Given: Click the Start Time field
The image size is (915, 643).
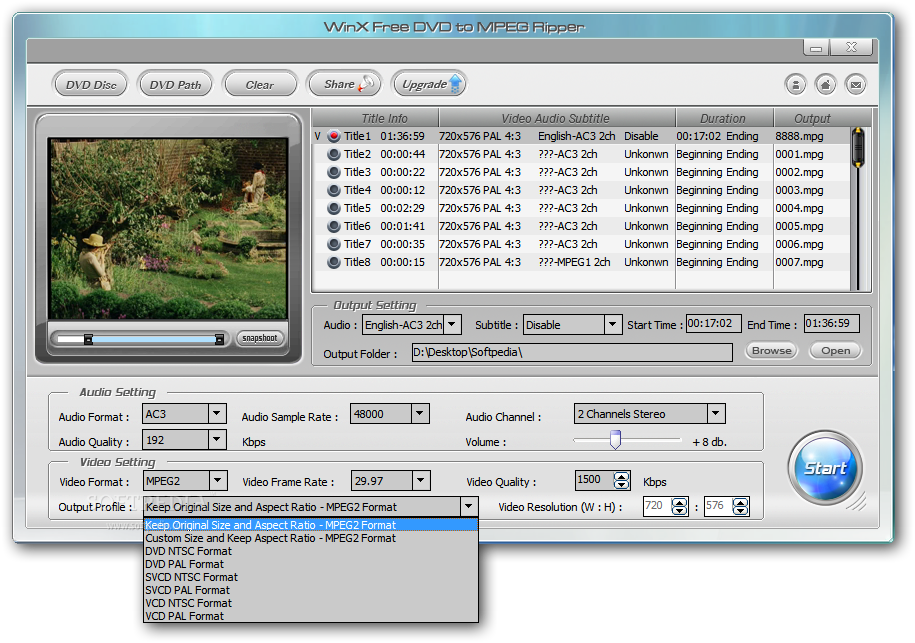Looking at the screenshot, I should [713, 323].
